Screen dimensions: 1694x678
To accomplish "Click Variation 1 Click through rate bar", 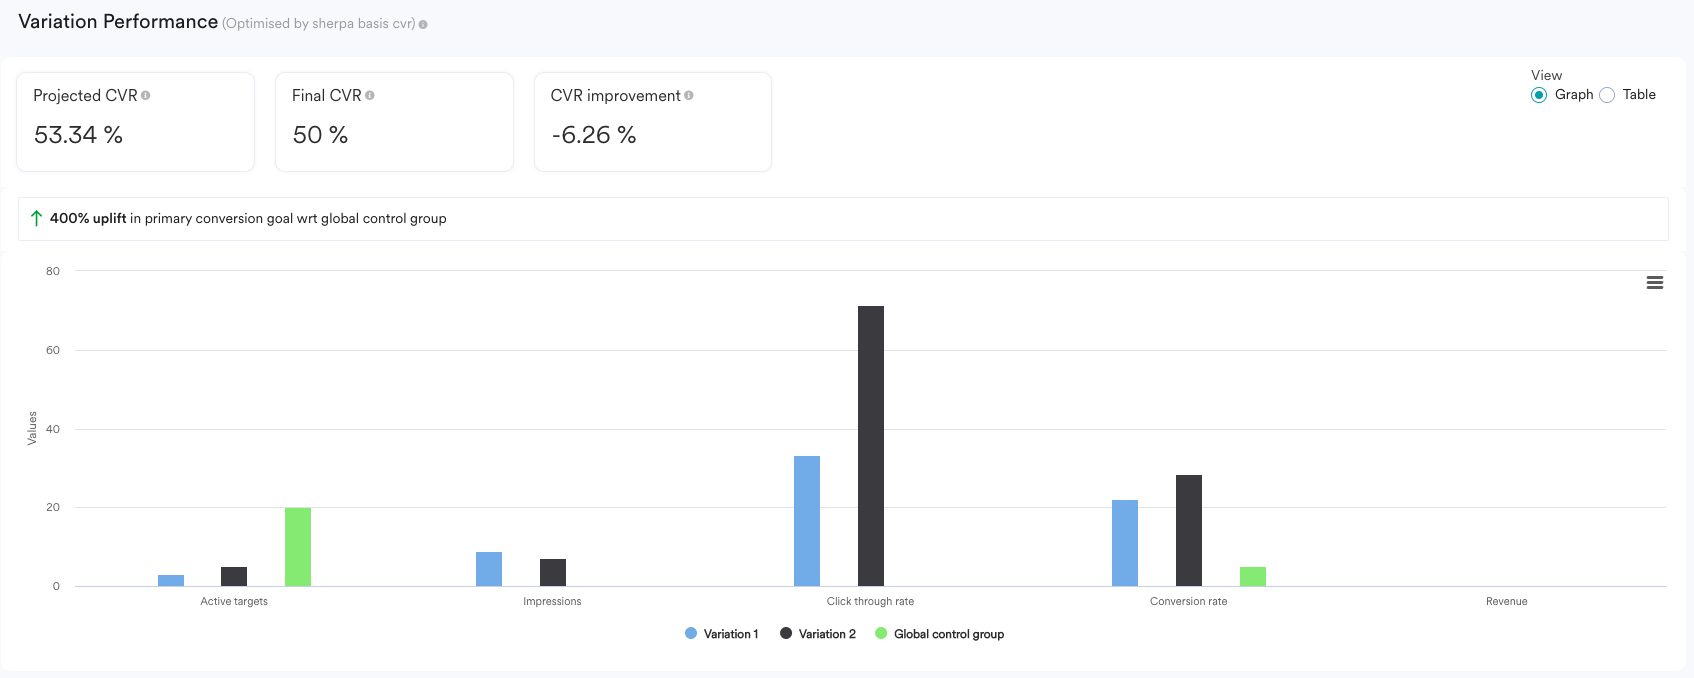I will click(x=807, y=521).
